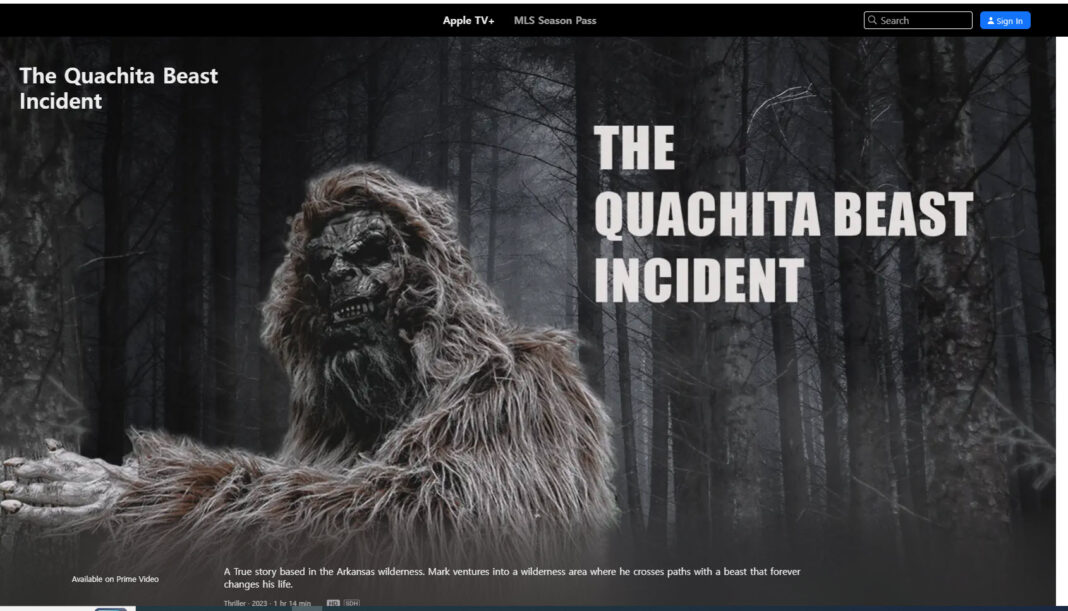Click the movie synopsis about Mark
Viewport: 1068px width, 611px height.
point(512,577)
